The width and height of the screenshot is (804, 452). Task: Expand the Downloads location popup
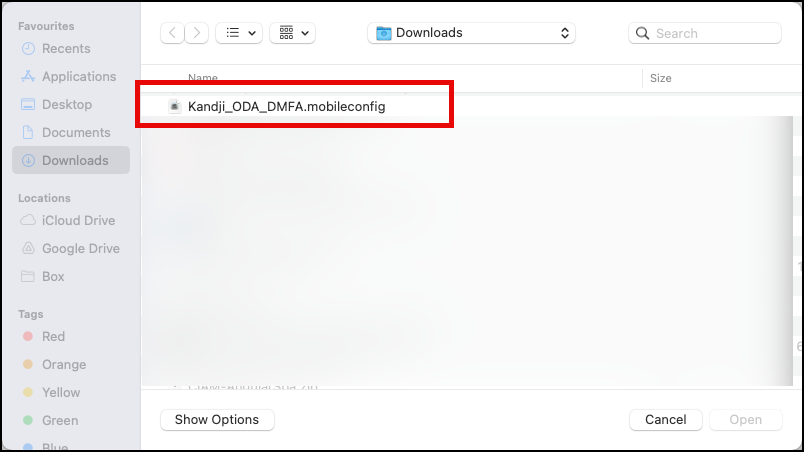472,33
